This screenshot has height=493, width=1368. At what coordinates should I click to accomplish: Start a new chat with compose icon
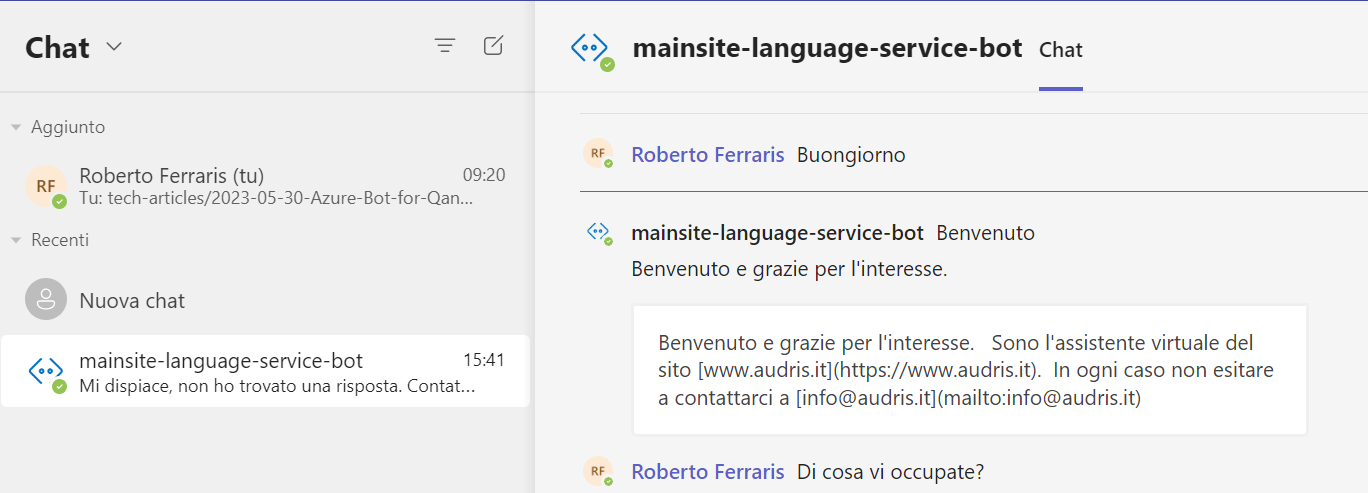click(493, 46)
